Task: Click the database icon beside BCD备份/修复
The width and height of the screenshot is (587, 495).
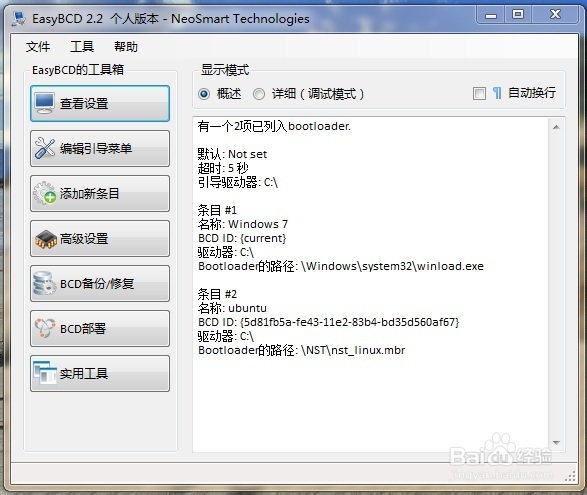Action: [x=44, y=283]
